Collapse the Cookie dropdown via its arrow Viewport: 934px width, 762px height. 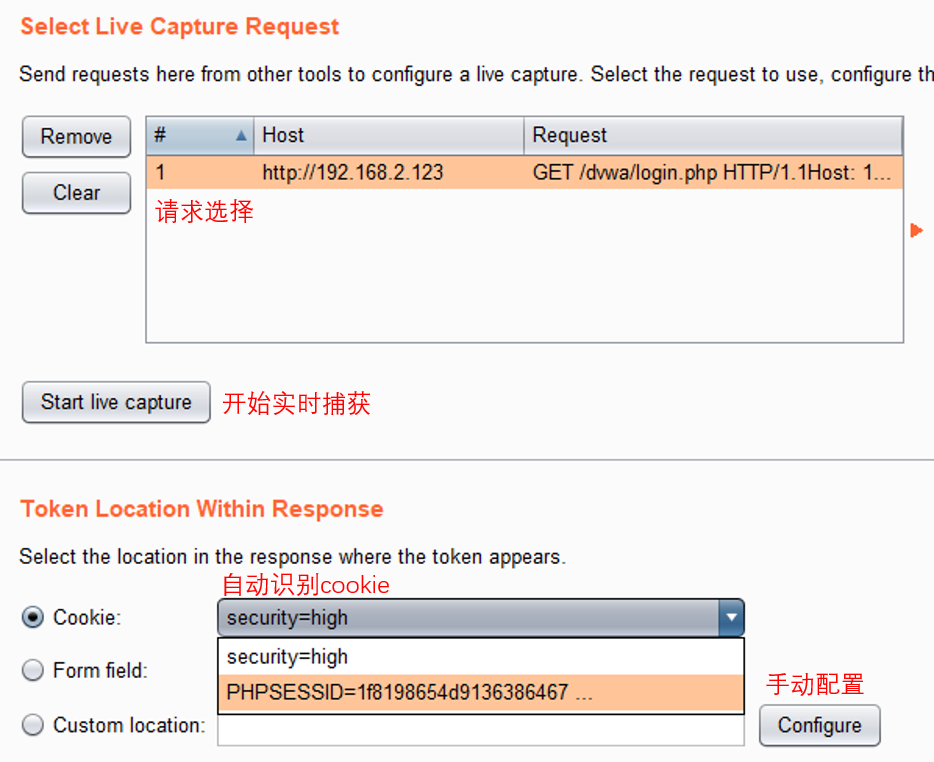(732, 618)
